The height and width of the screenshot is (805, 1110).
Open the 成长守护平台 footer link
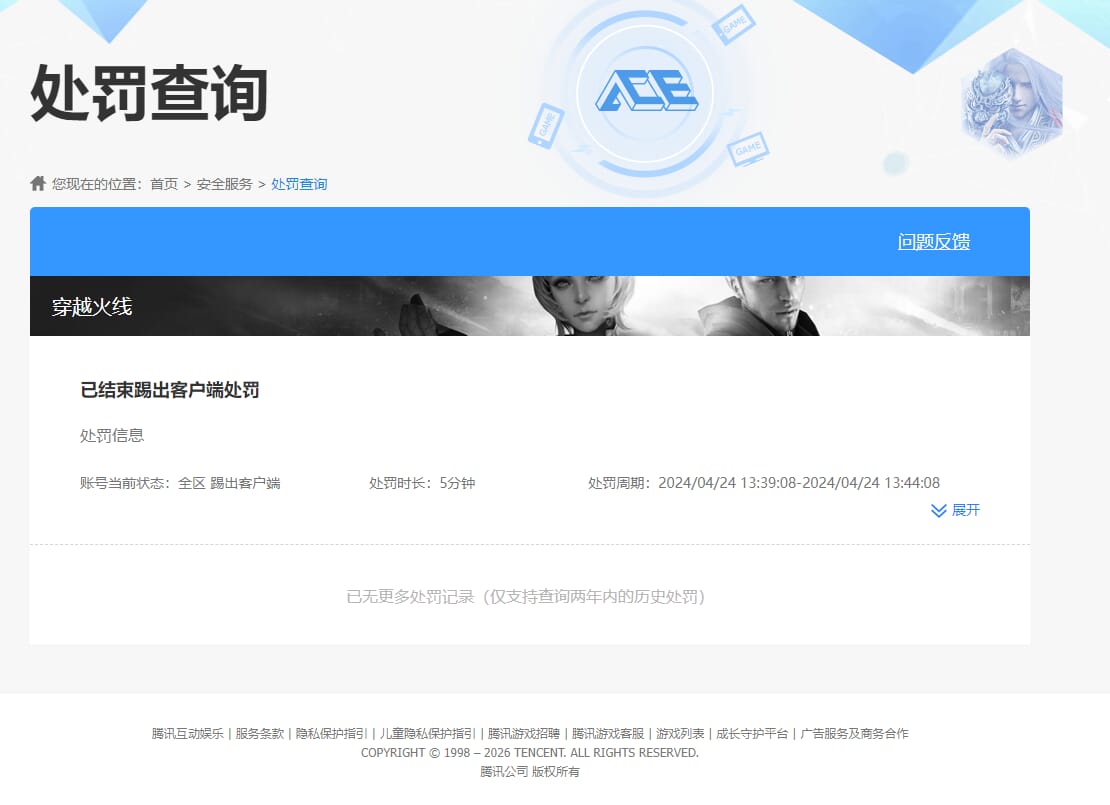pyautogui.click(x=752, y=733)
